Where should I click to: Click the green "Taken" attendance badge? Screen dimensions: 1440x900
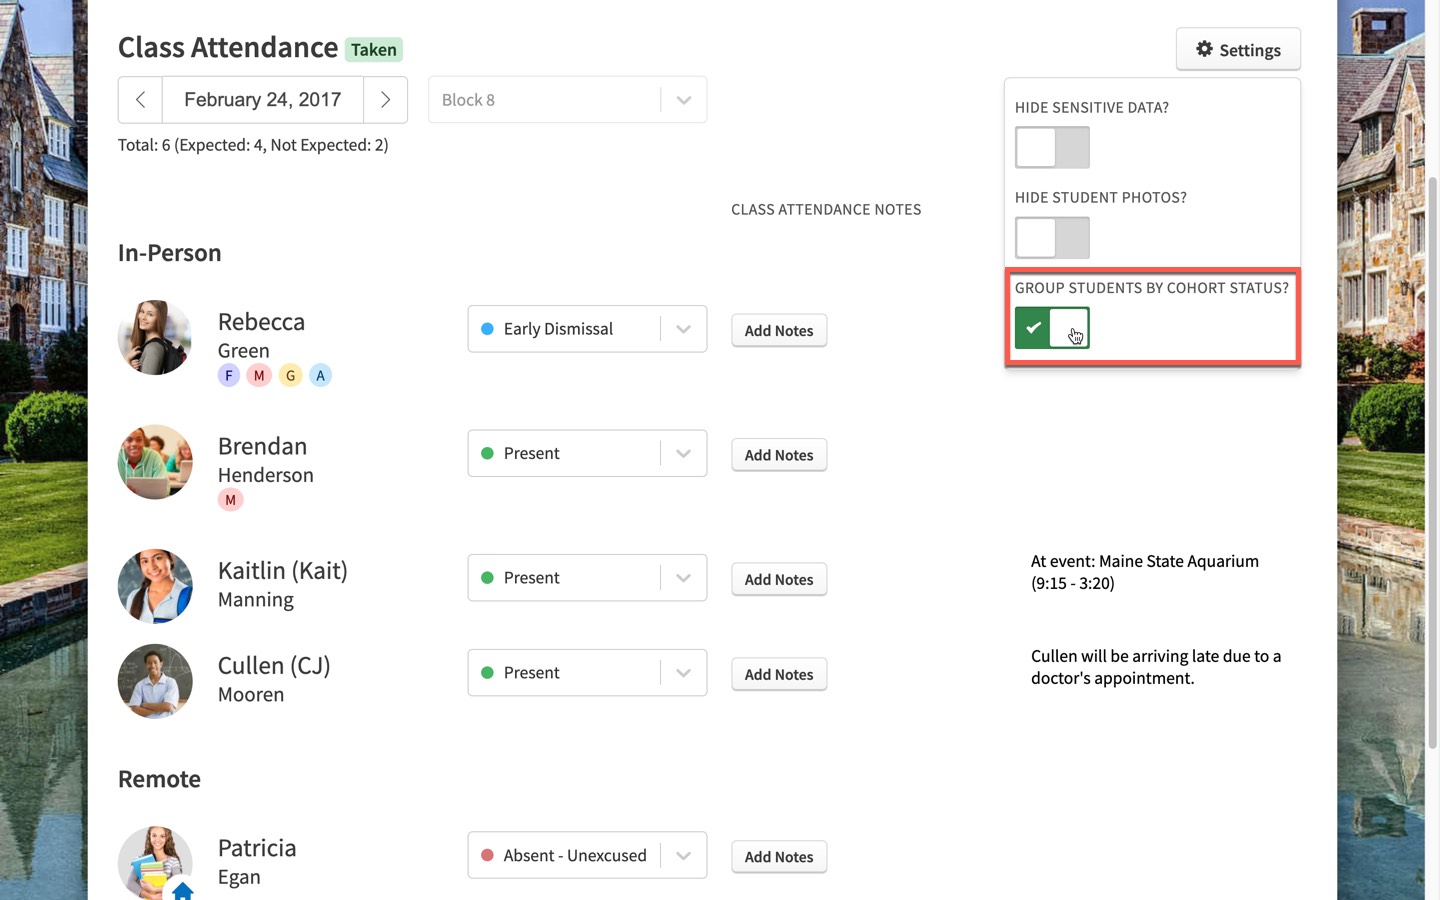(x=373, y=49)
